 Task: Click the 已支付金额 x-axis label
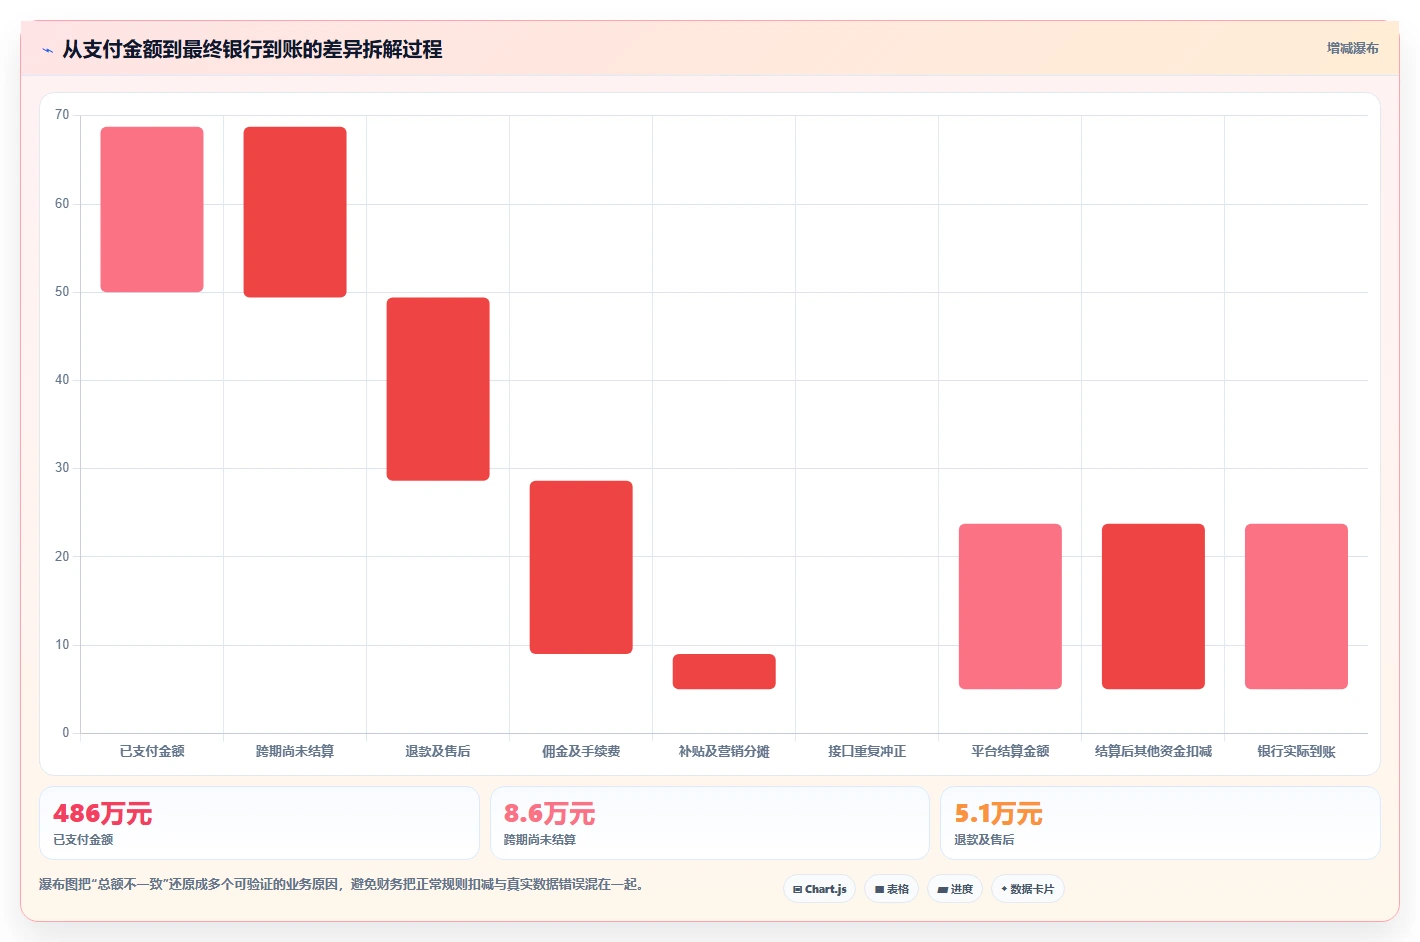[152, 751]
